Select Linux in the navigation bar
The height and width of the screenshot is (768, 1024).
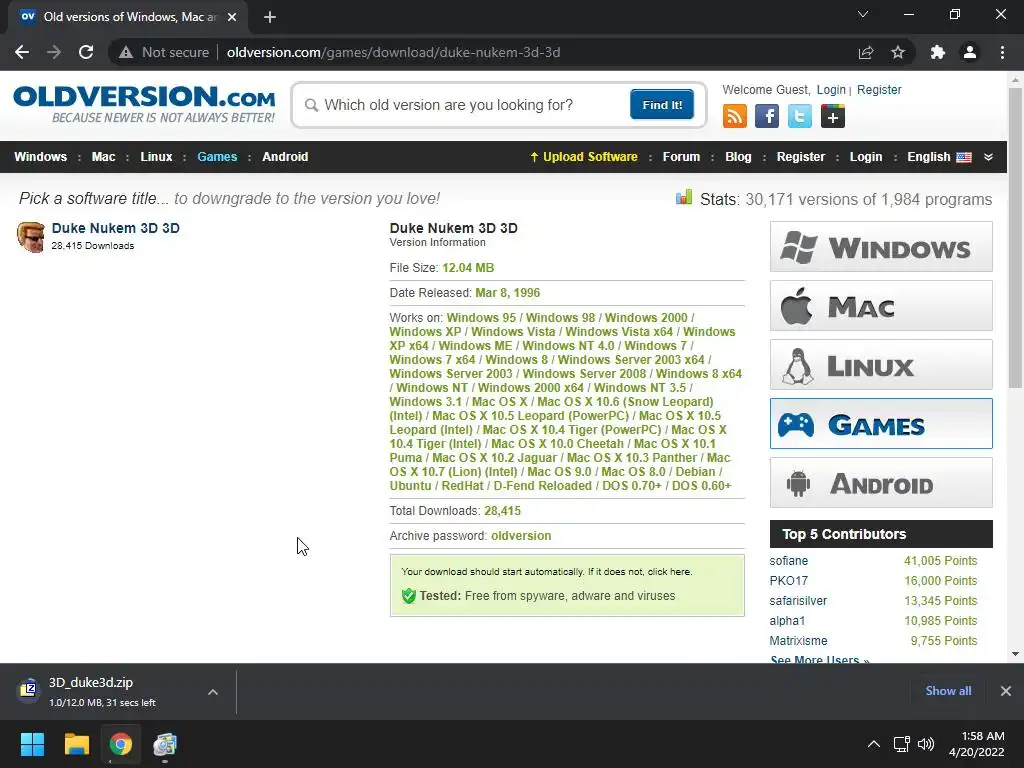pyautogui.click(x=156, y=157)
